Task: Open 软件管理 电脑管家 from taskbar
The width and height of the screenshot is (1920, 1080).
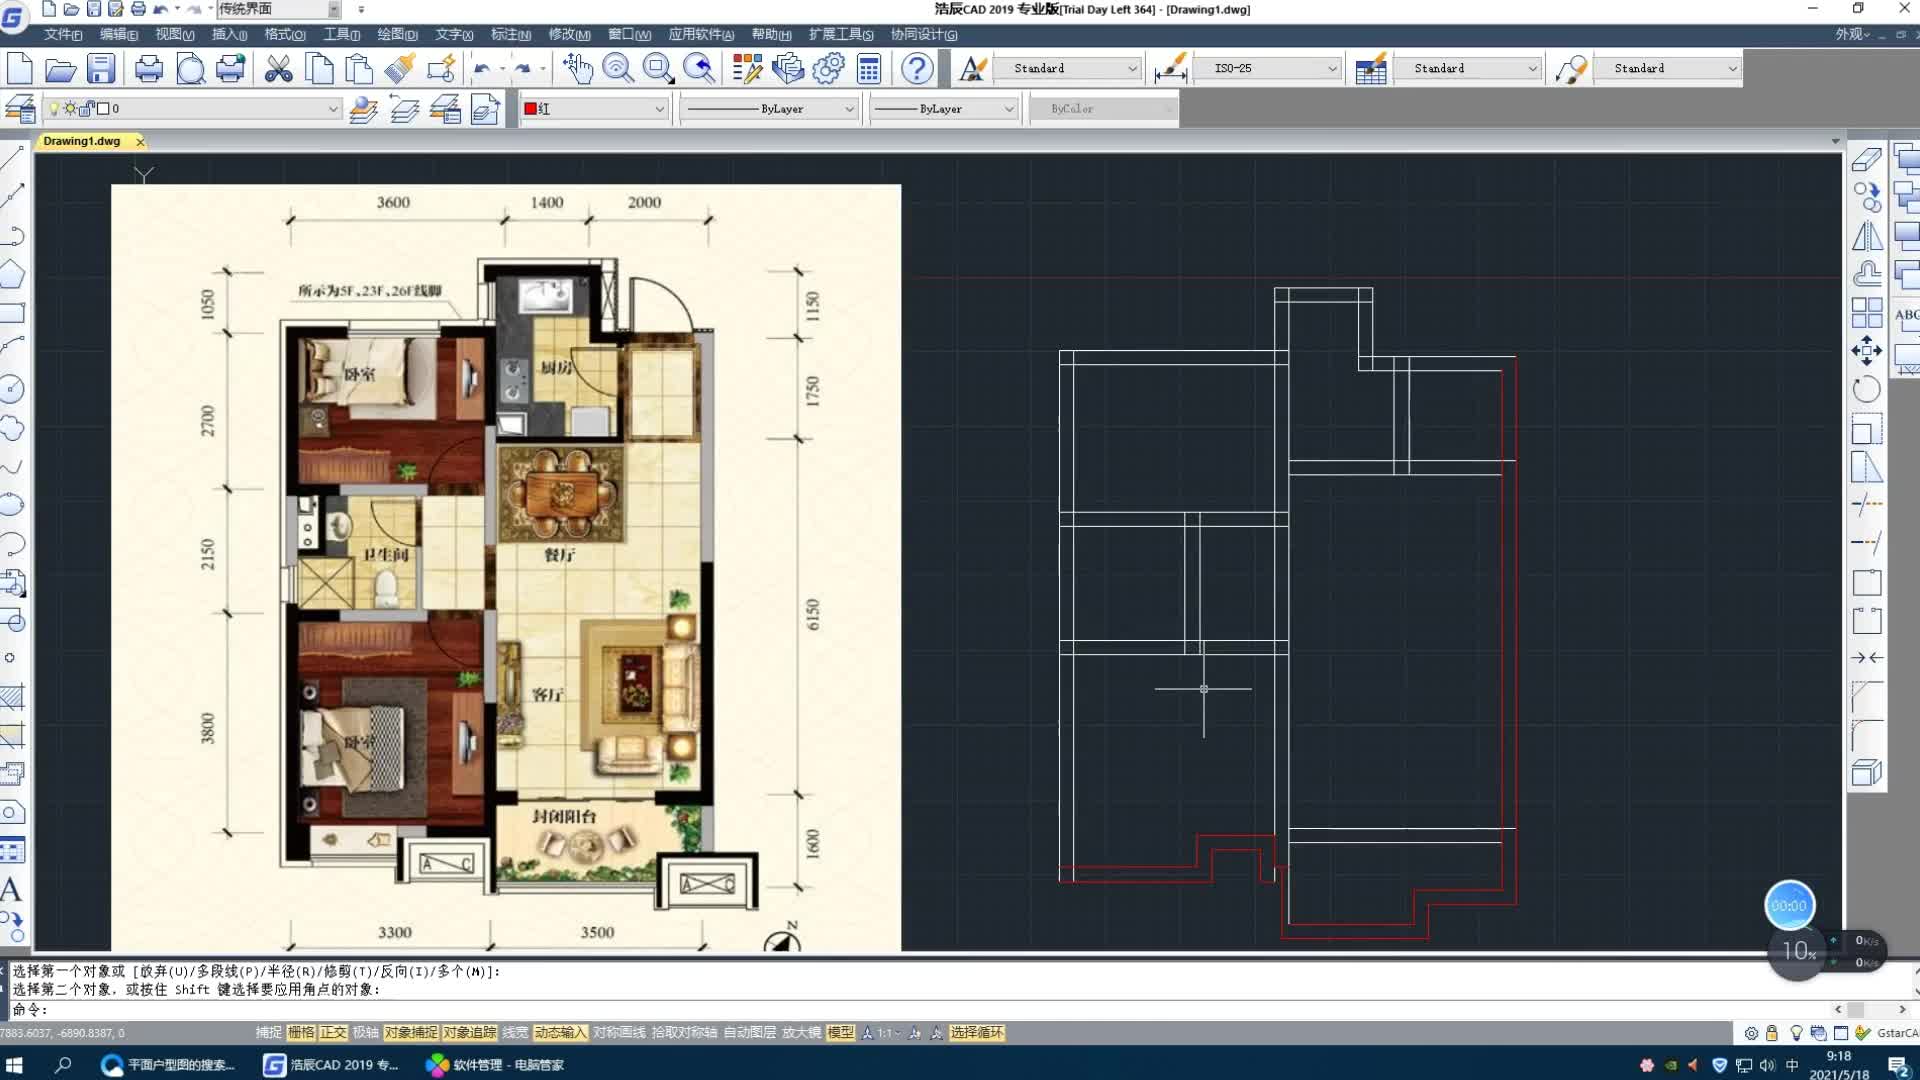Action: click(x=496, y=1065)
